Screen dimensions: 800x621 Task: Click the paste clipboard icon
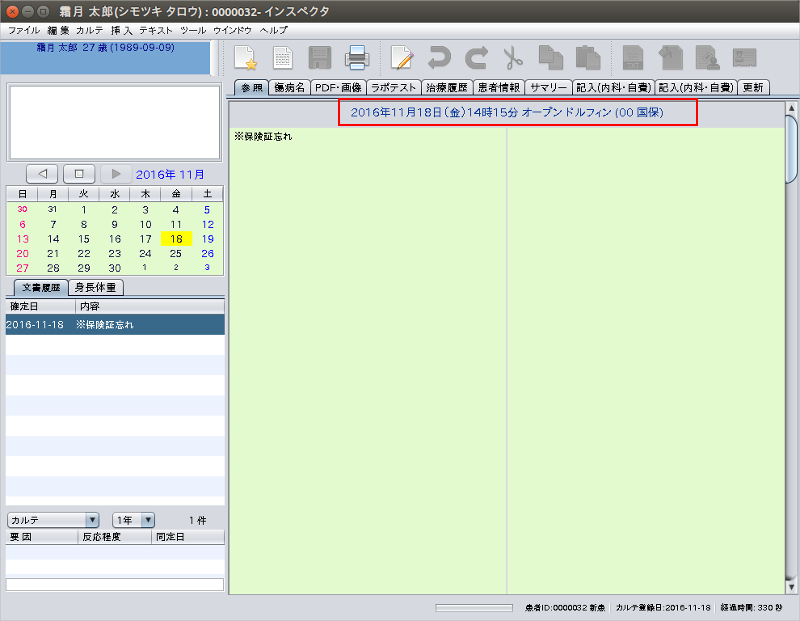click(x=587, y=58)
